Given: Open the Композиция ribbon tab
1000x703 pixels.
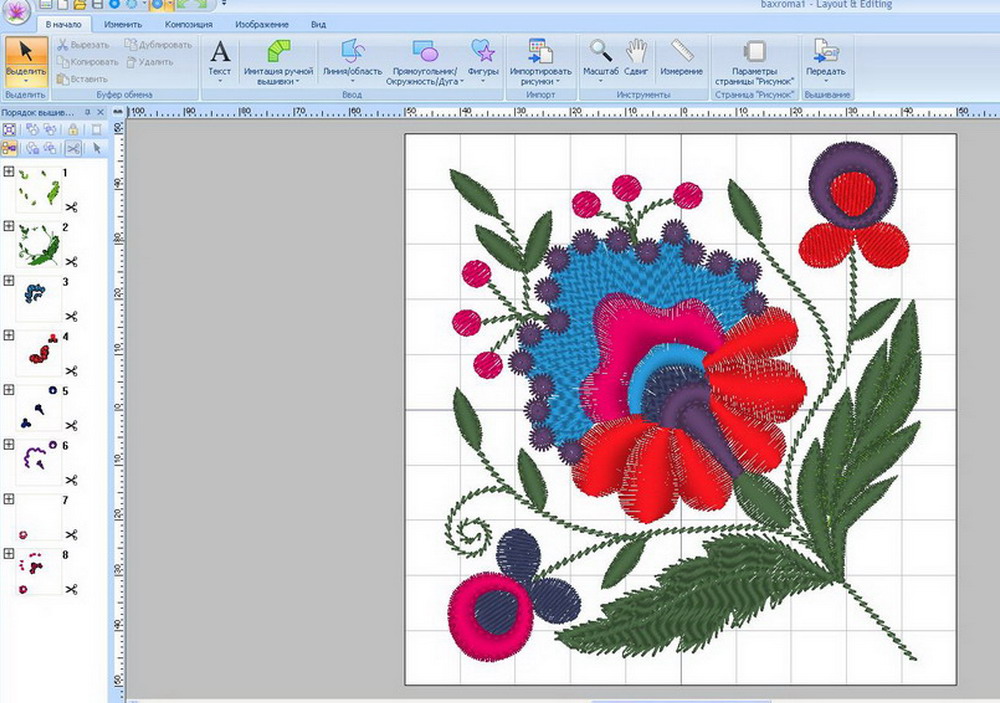Looking at the screenshot, I should (x=188, y=24).
